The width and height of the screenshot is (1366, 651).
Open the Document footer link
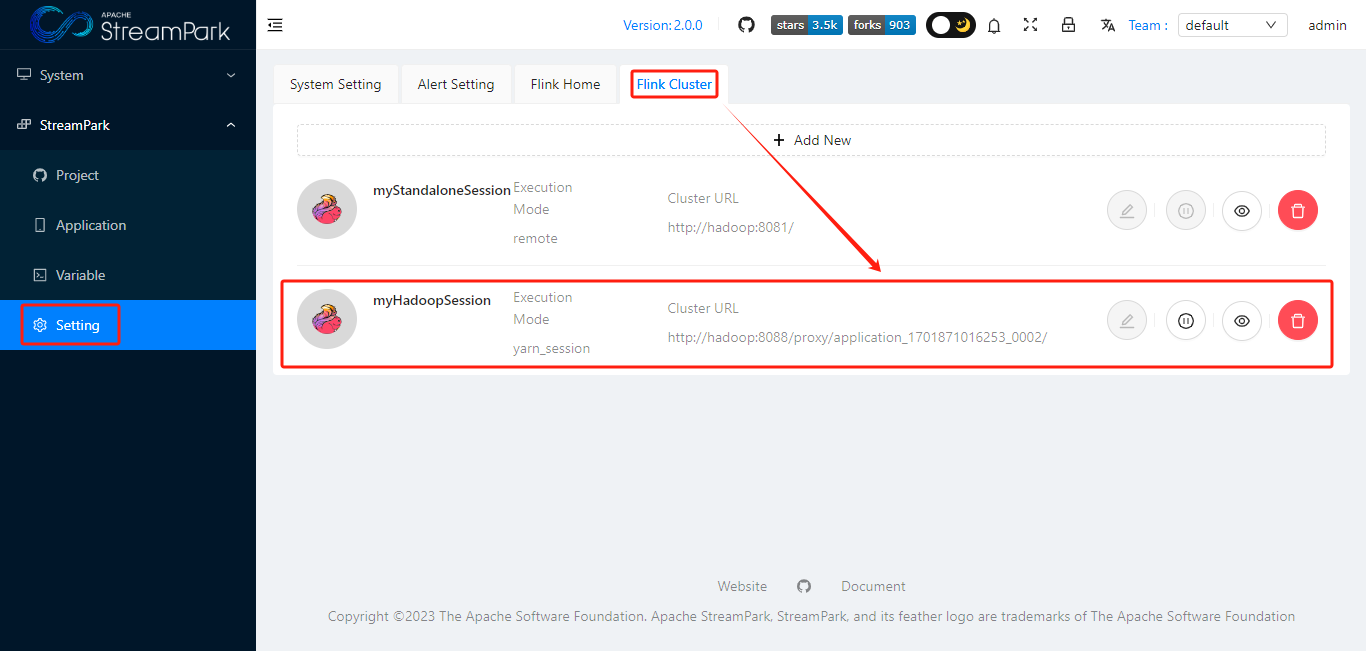pyautogui.click(x=872, y=585)
